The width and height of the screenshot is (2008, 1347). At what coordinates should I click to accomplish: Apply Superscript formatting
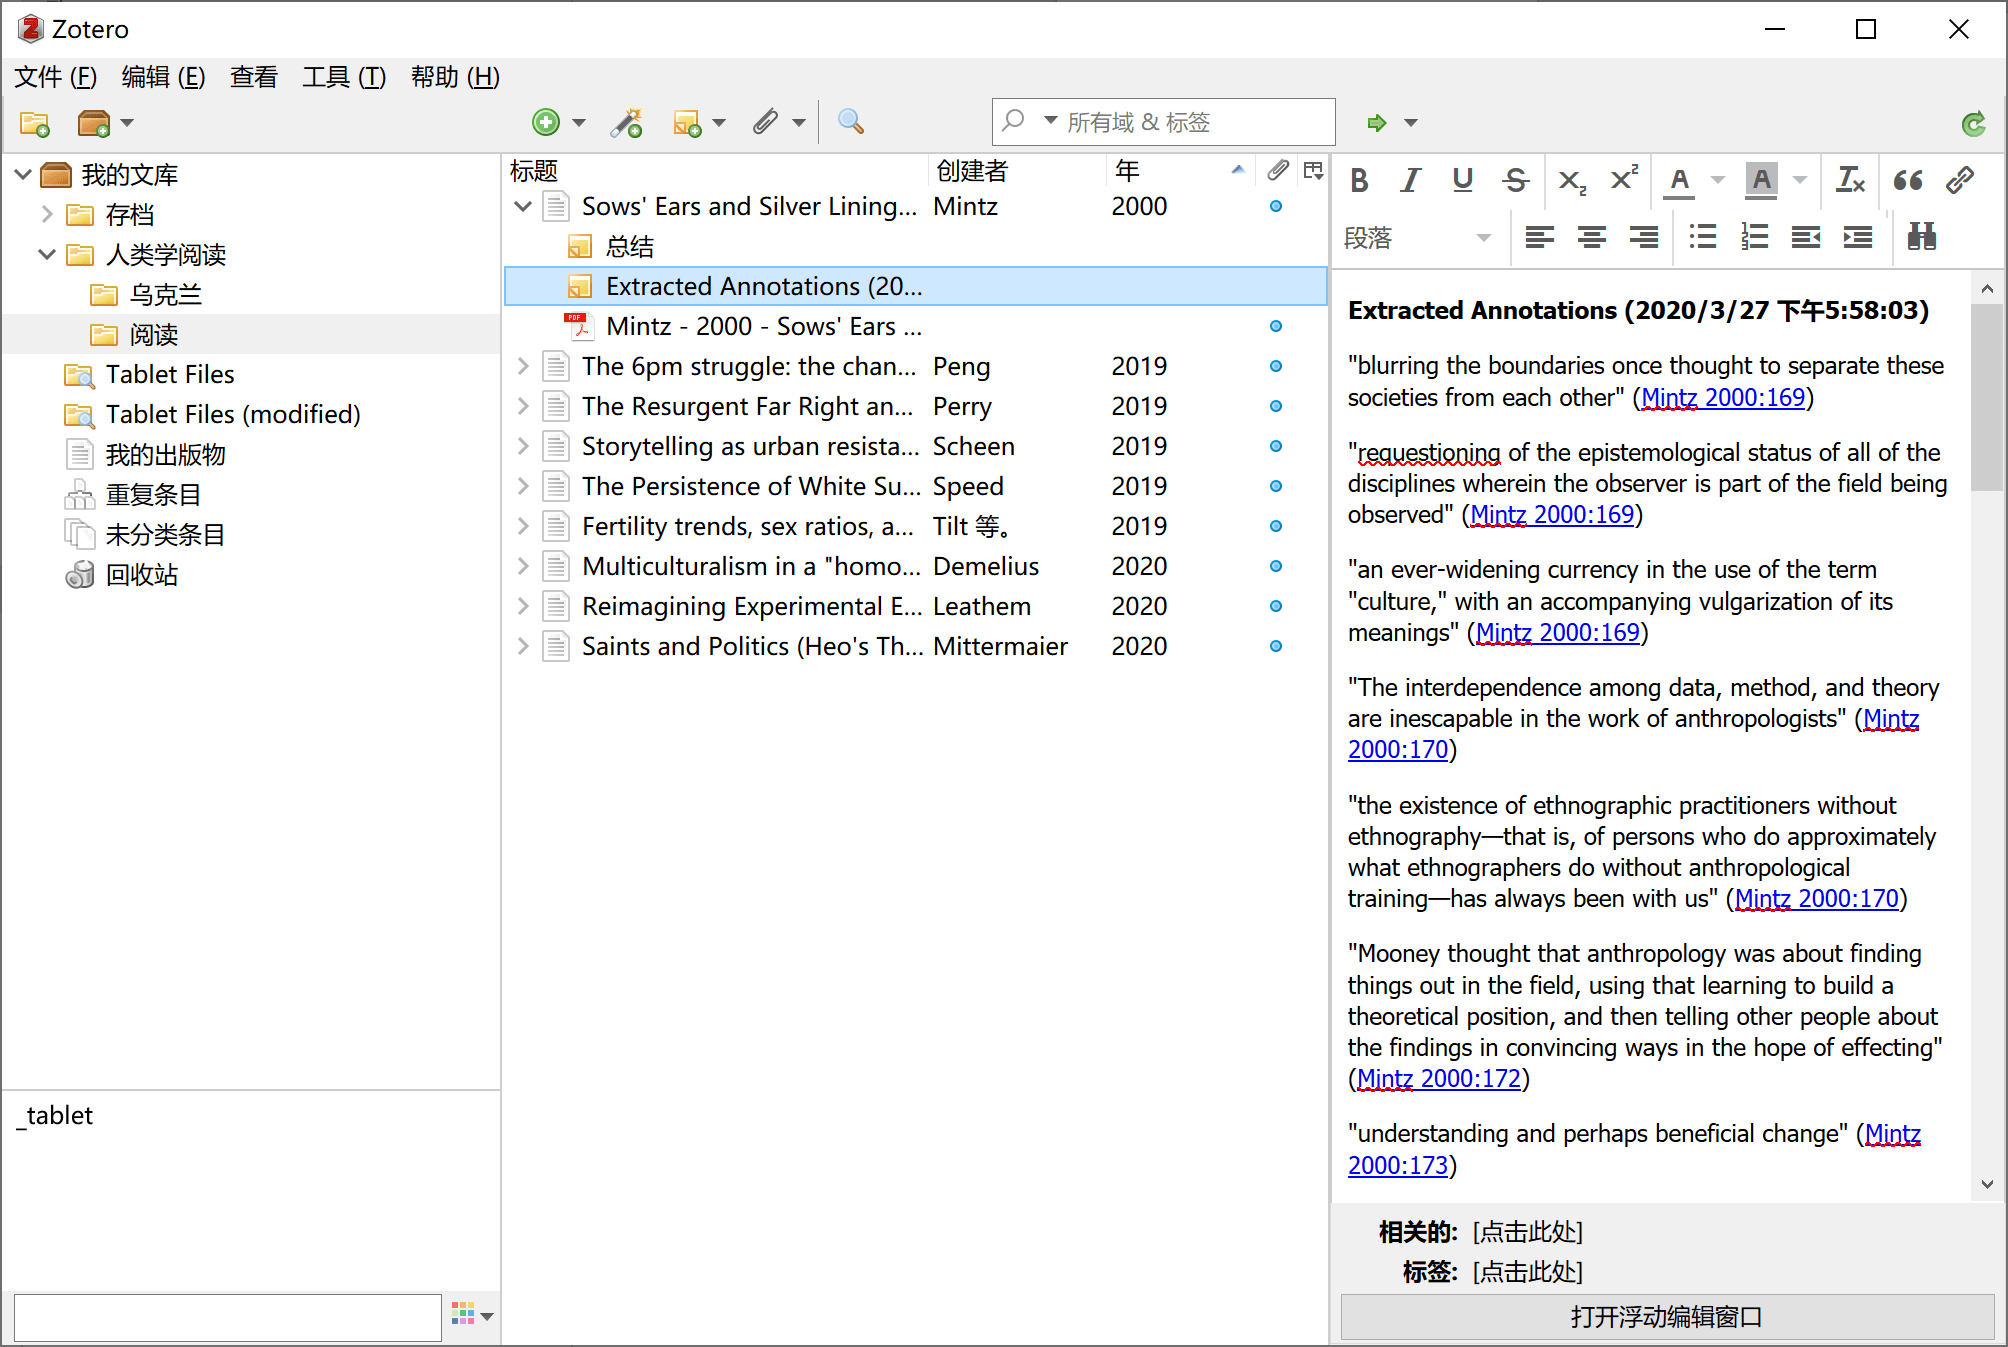tap(1625, 180)
